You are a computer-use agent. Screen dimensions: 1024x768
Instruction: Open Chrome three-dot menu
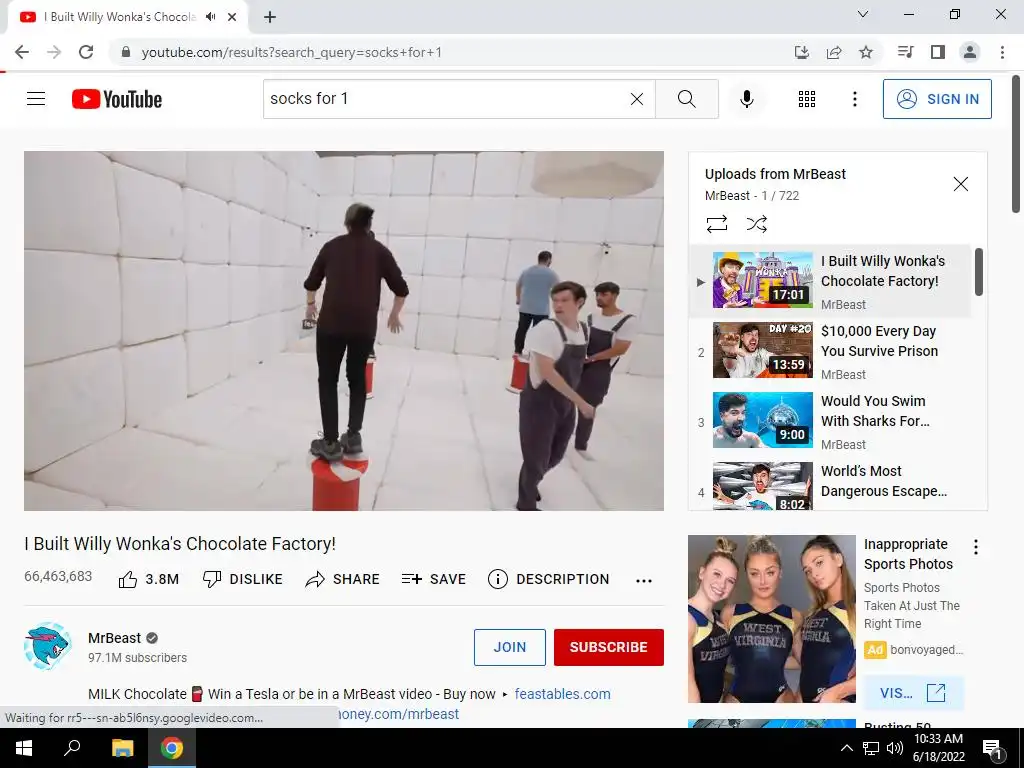1002,52
